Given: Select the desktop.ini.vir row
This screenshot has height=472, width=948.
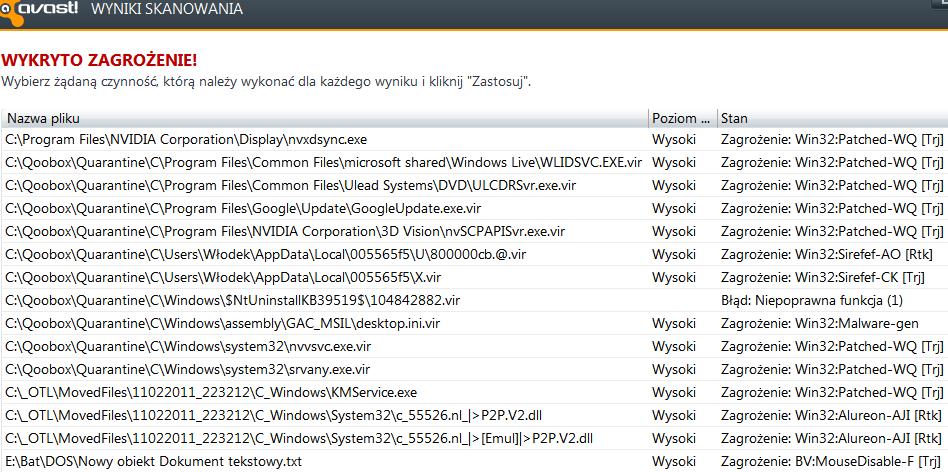Looking at the screenshot, I should (x=475, y=323).
